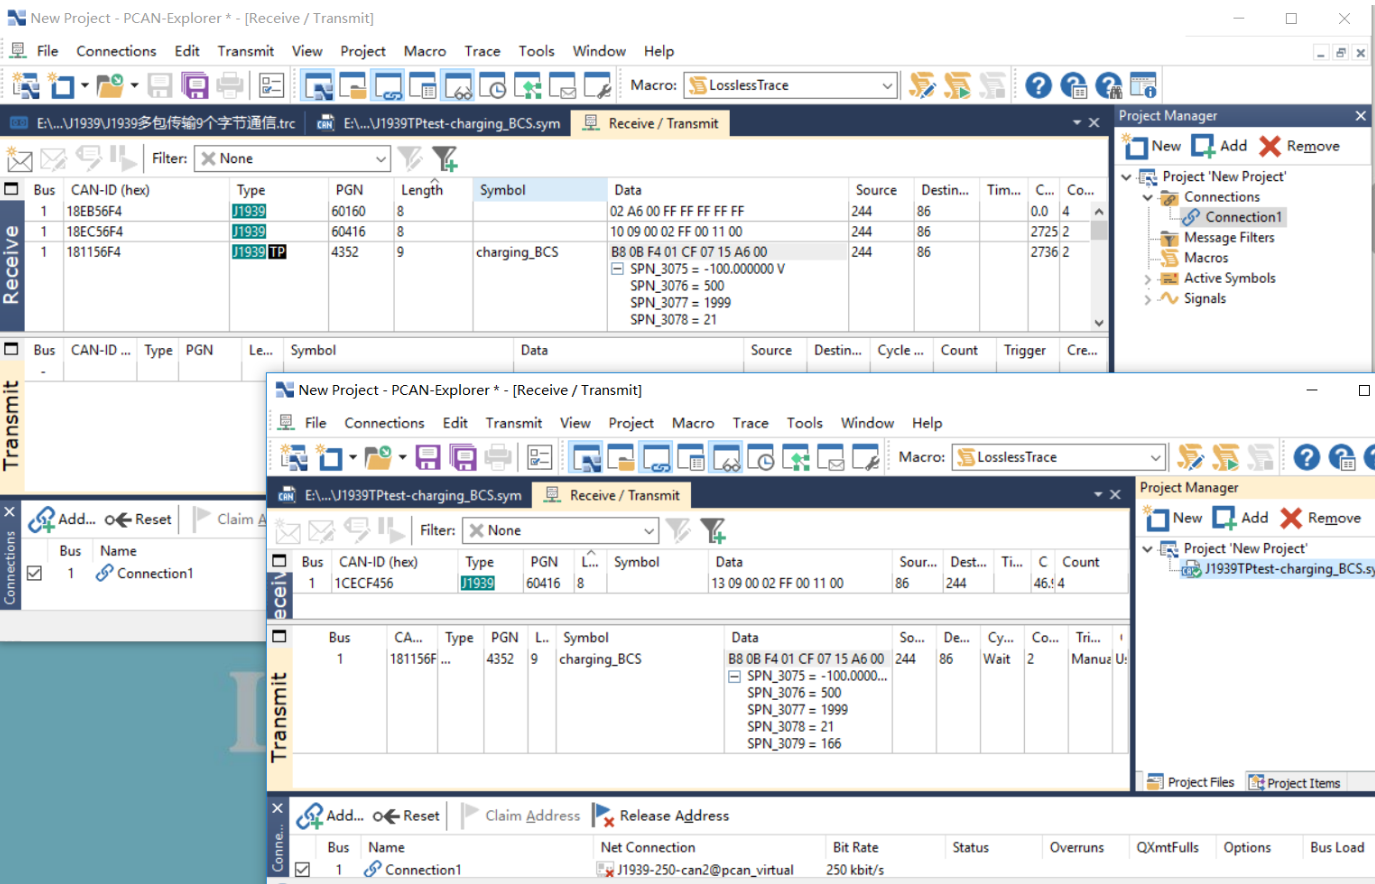Switch to J1939TPtest-charging_BCS.sym tab in front window
Screen dimensions: 1375x884
[x=400, y=495]
